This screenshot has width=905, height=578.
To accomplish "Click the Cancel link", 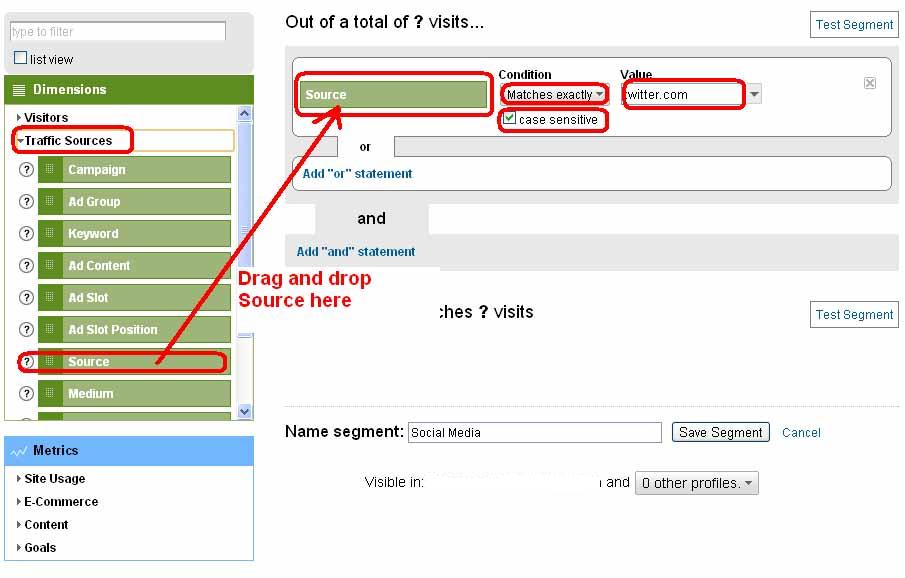I will (801, 432).
